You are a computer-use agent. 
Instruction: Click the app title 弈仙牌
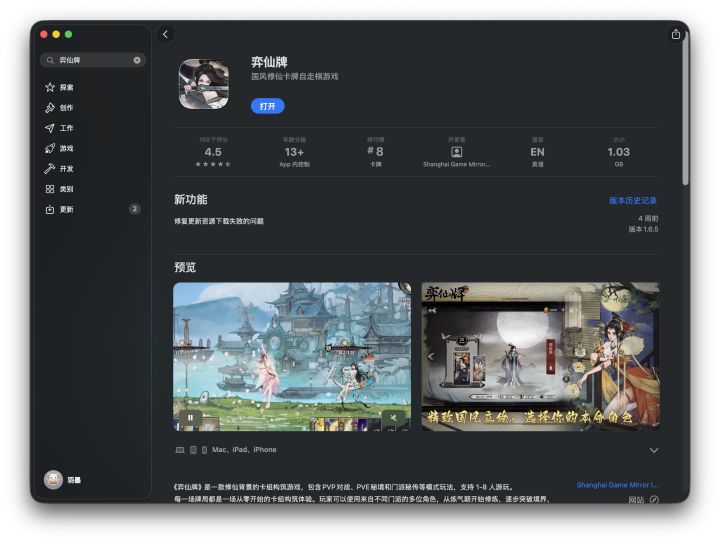pos(269,62)
